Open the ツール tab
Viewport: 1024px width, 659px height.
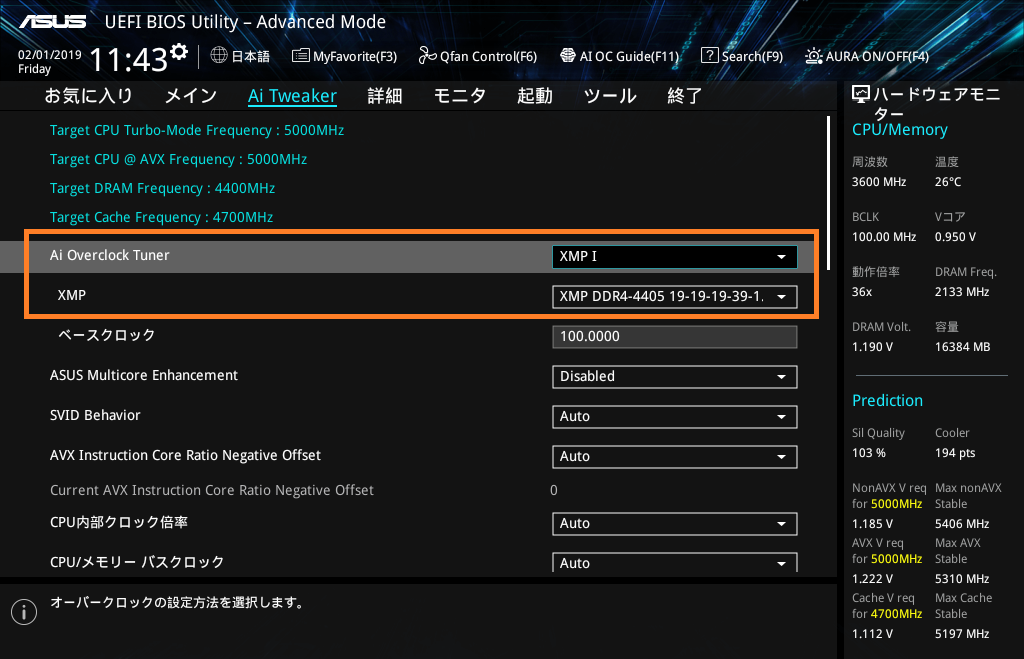[x=610, y=96]
